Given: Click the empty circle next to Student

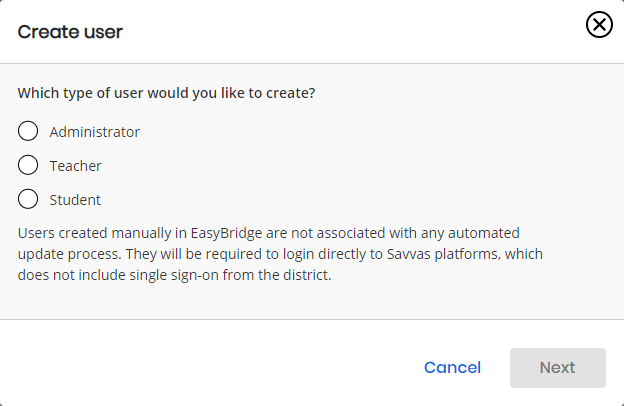Looking at the screenshot, I should 28,199.
